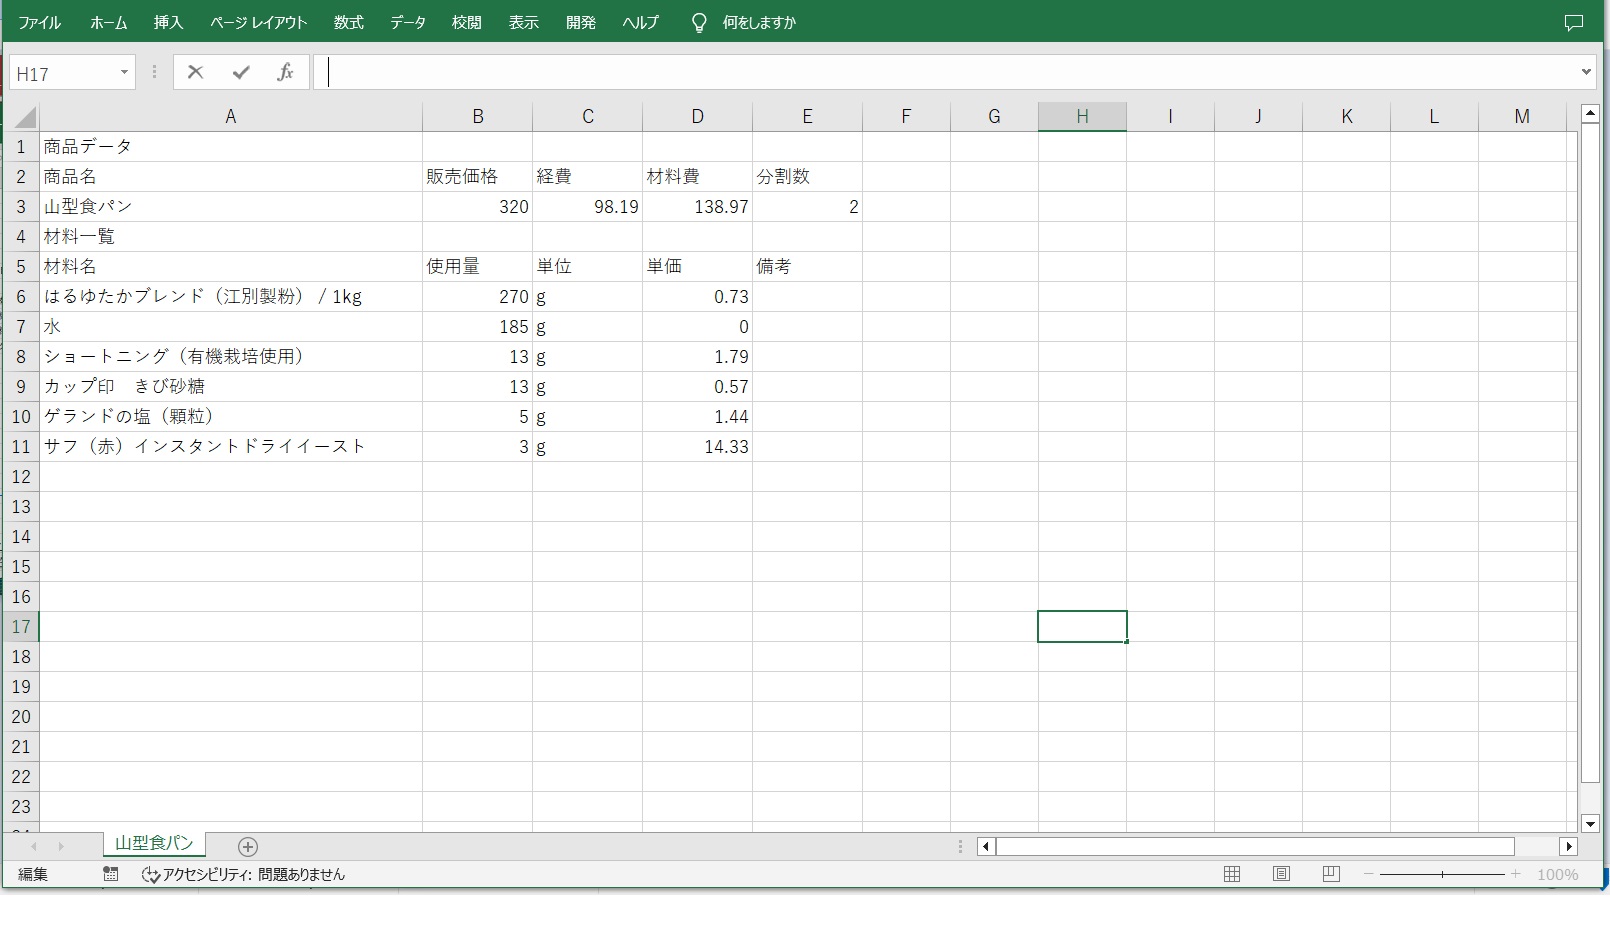Select column H header

pos(1082,117)
